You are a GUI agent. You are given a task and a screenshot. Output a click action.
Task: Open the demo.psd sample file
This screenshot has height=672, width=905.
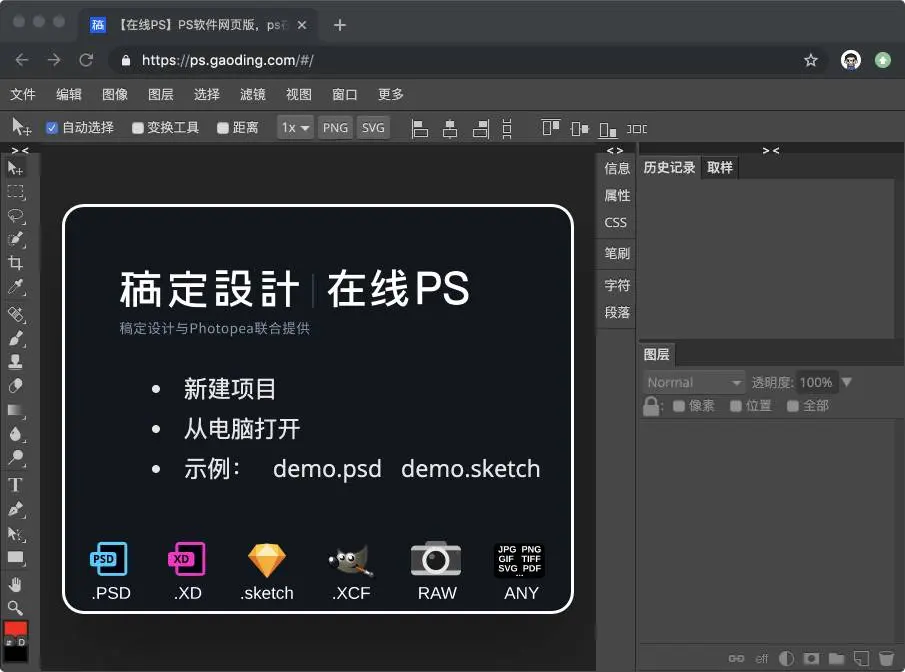(327, 469)
